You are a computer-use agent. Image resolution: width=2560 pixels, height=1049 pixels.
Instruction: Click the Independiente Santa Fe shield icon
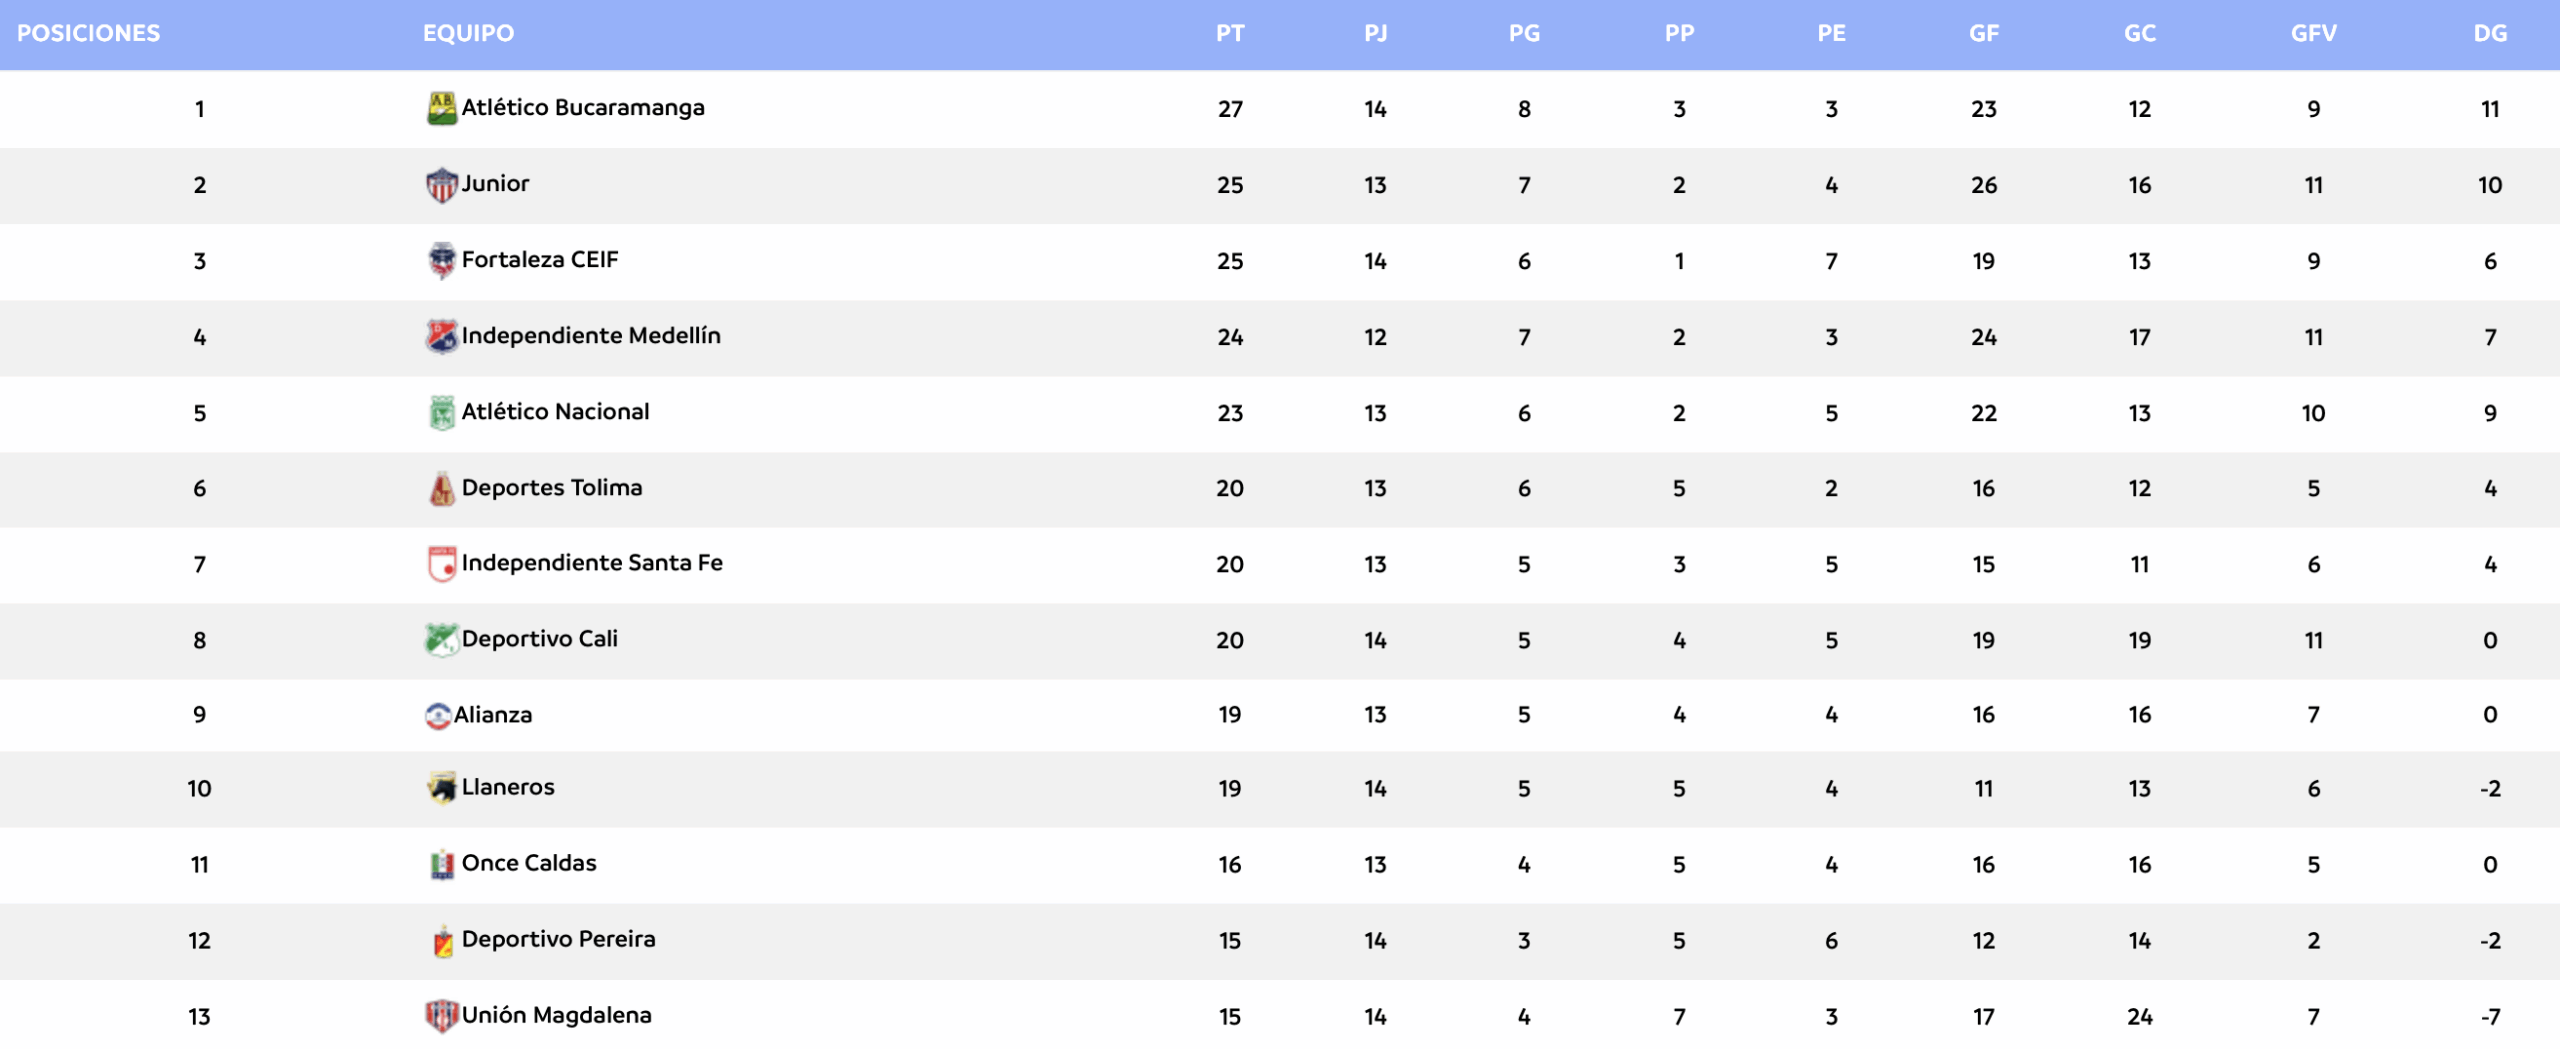[441, 564]
